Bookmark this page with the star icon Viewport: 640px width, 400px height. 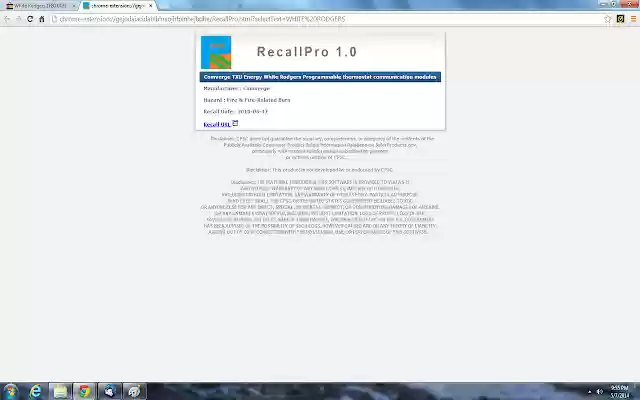tap(607, 19)
